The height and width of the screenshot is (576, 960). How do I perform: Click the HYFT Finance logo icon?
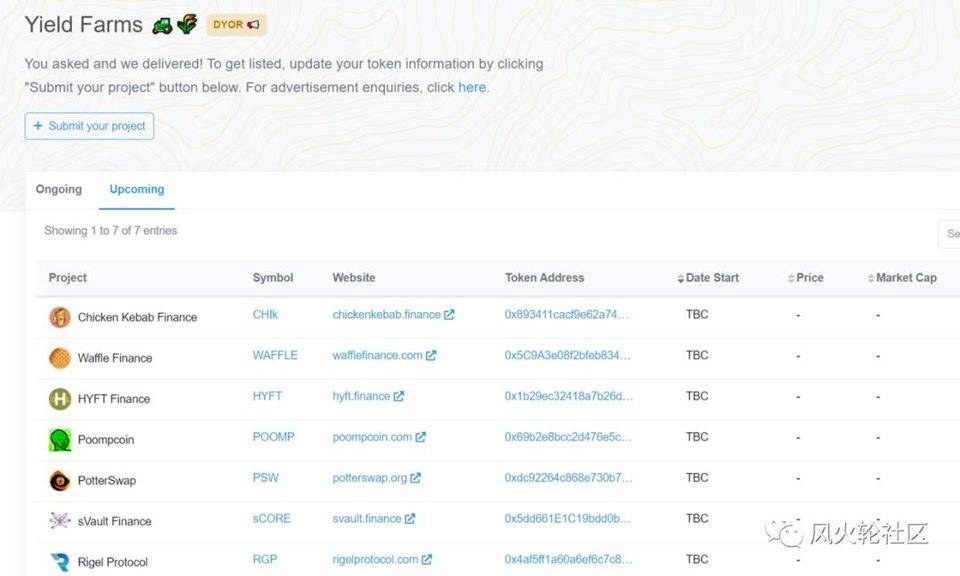coord(60,399)
